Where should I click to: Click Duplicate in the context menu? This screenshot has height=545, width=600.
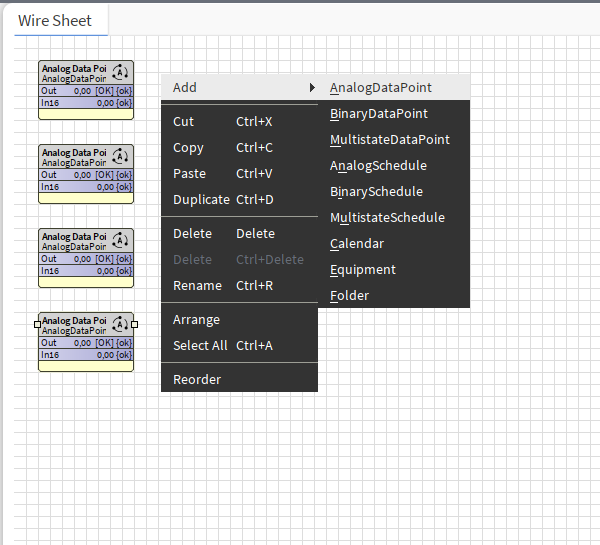pos(201,200)
